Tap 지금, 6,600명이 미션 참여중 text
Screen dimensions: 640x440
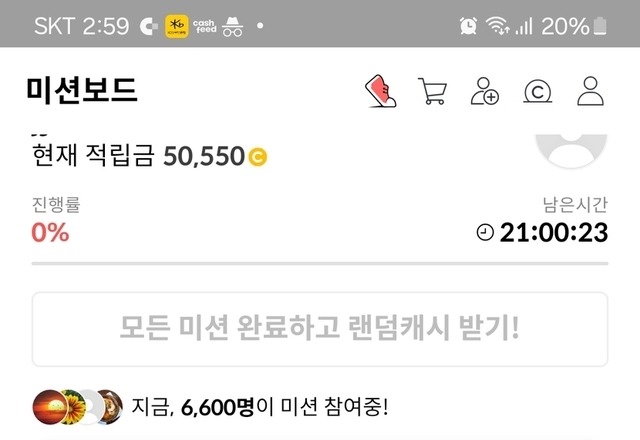(x=260, y=407)
